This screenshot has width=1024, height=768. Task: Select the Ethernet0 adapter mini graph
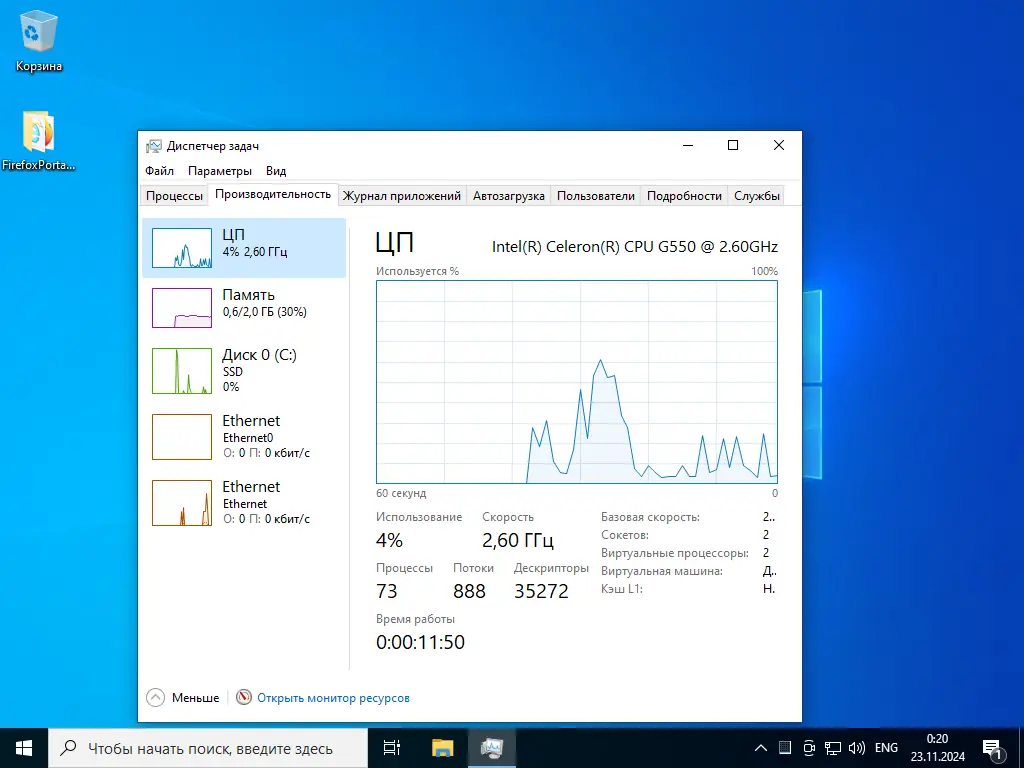pos(182,437)
